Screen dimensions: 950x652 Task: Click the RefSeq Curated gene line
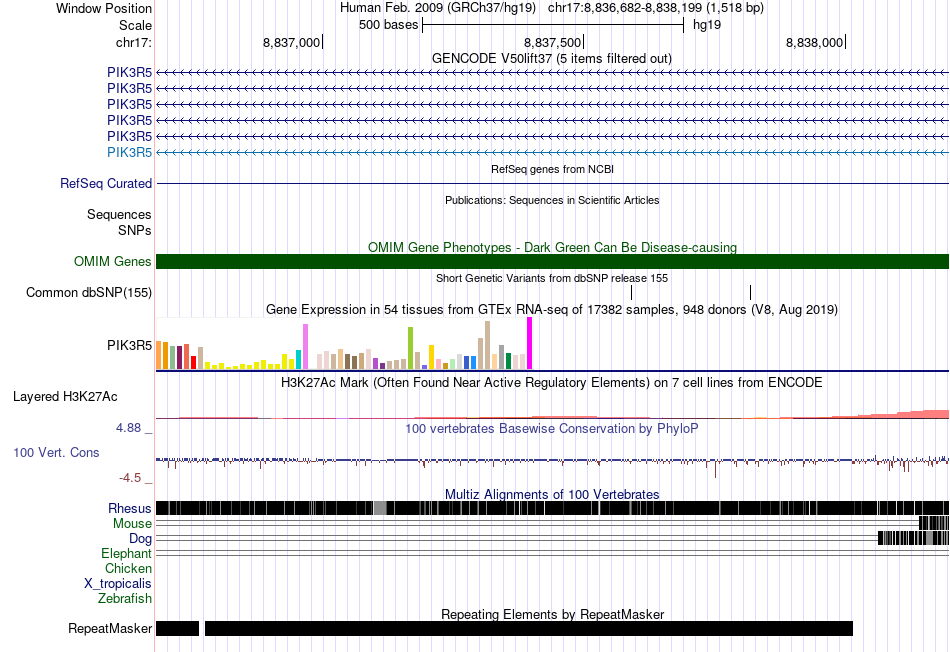pyautogui.click(x=553, y=183)
